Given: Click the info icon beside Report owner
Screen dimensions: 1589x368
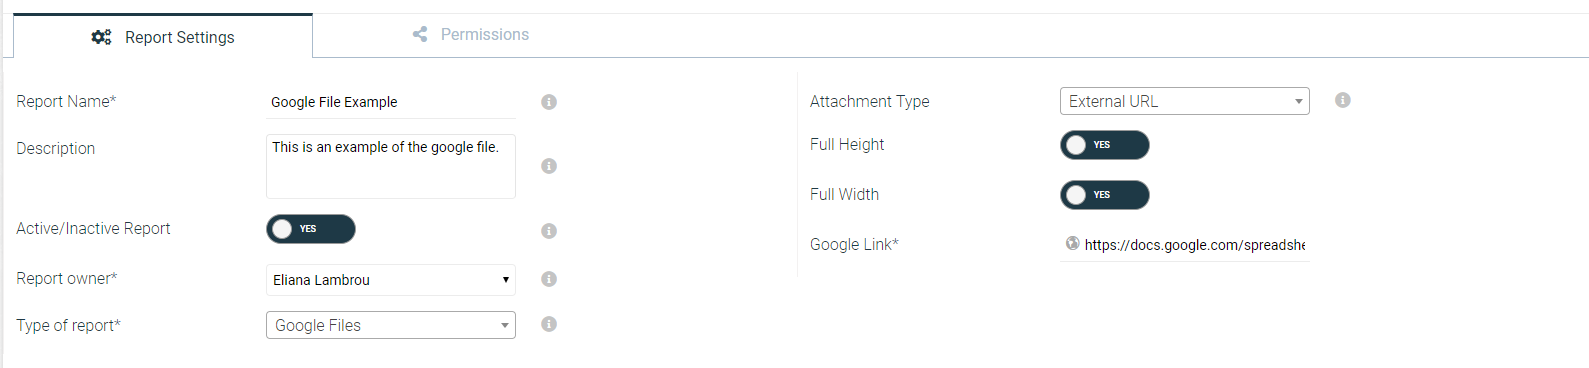Looking at the screenshot, I should [549, 279].
